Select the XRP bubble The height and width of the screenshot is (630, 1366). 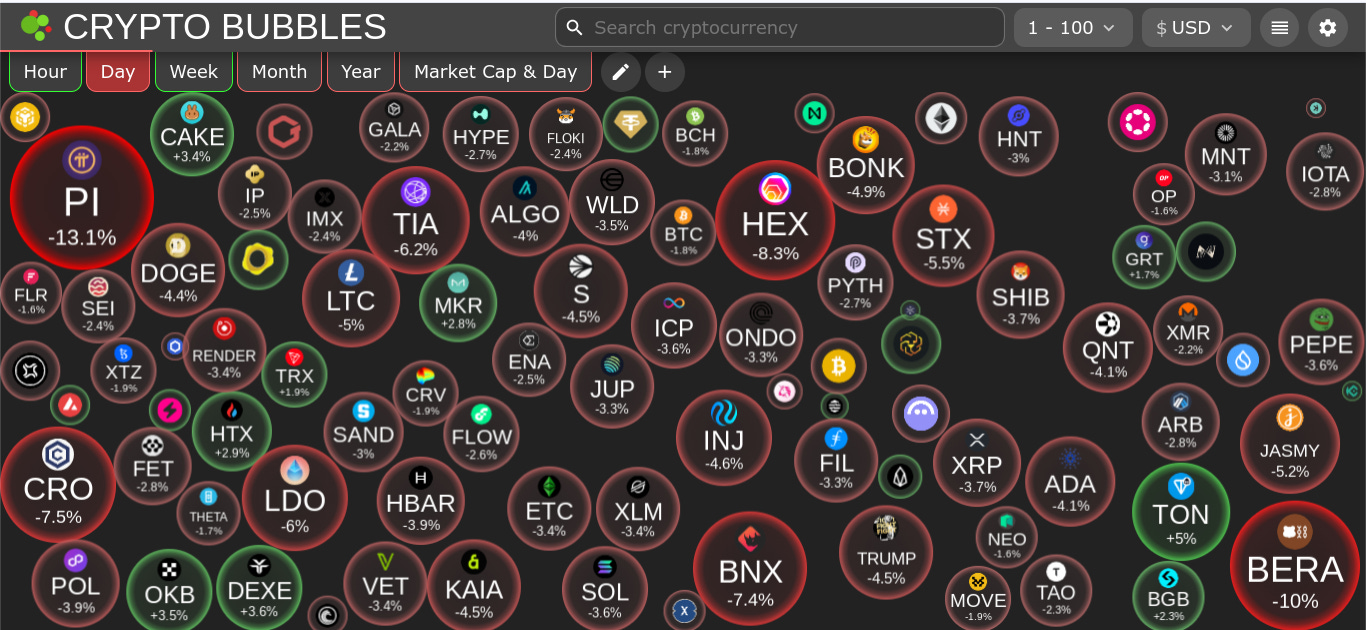point(977,463)
